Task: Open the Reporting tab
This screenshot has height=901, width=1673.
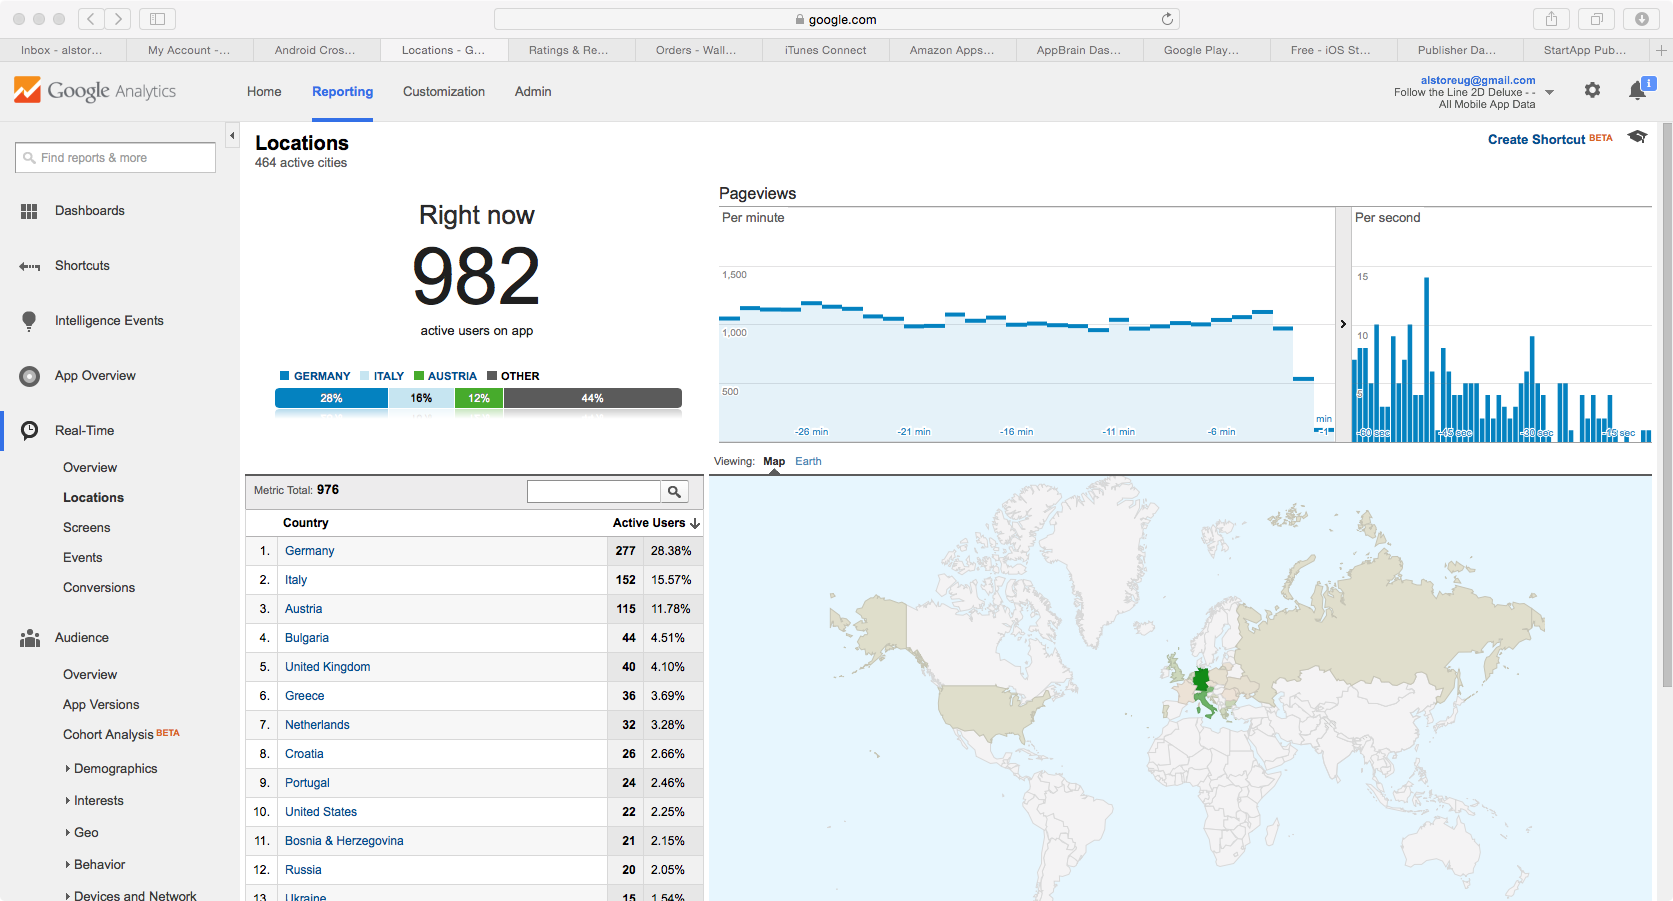Action: [x=342, y=91]
